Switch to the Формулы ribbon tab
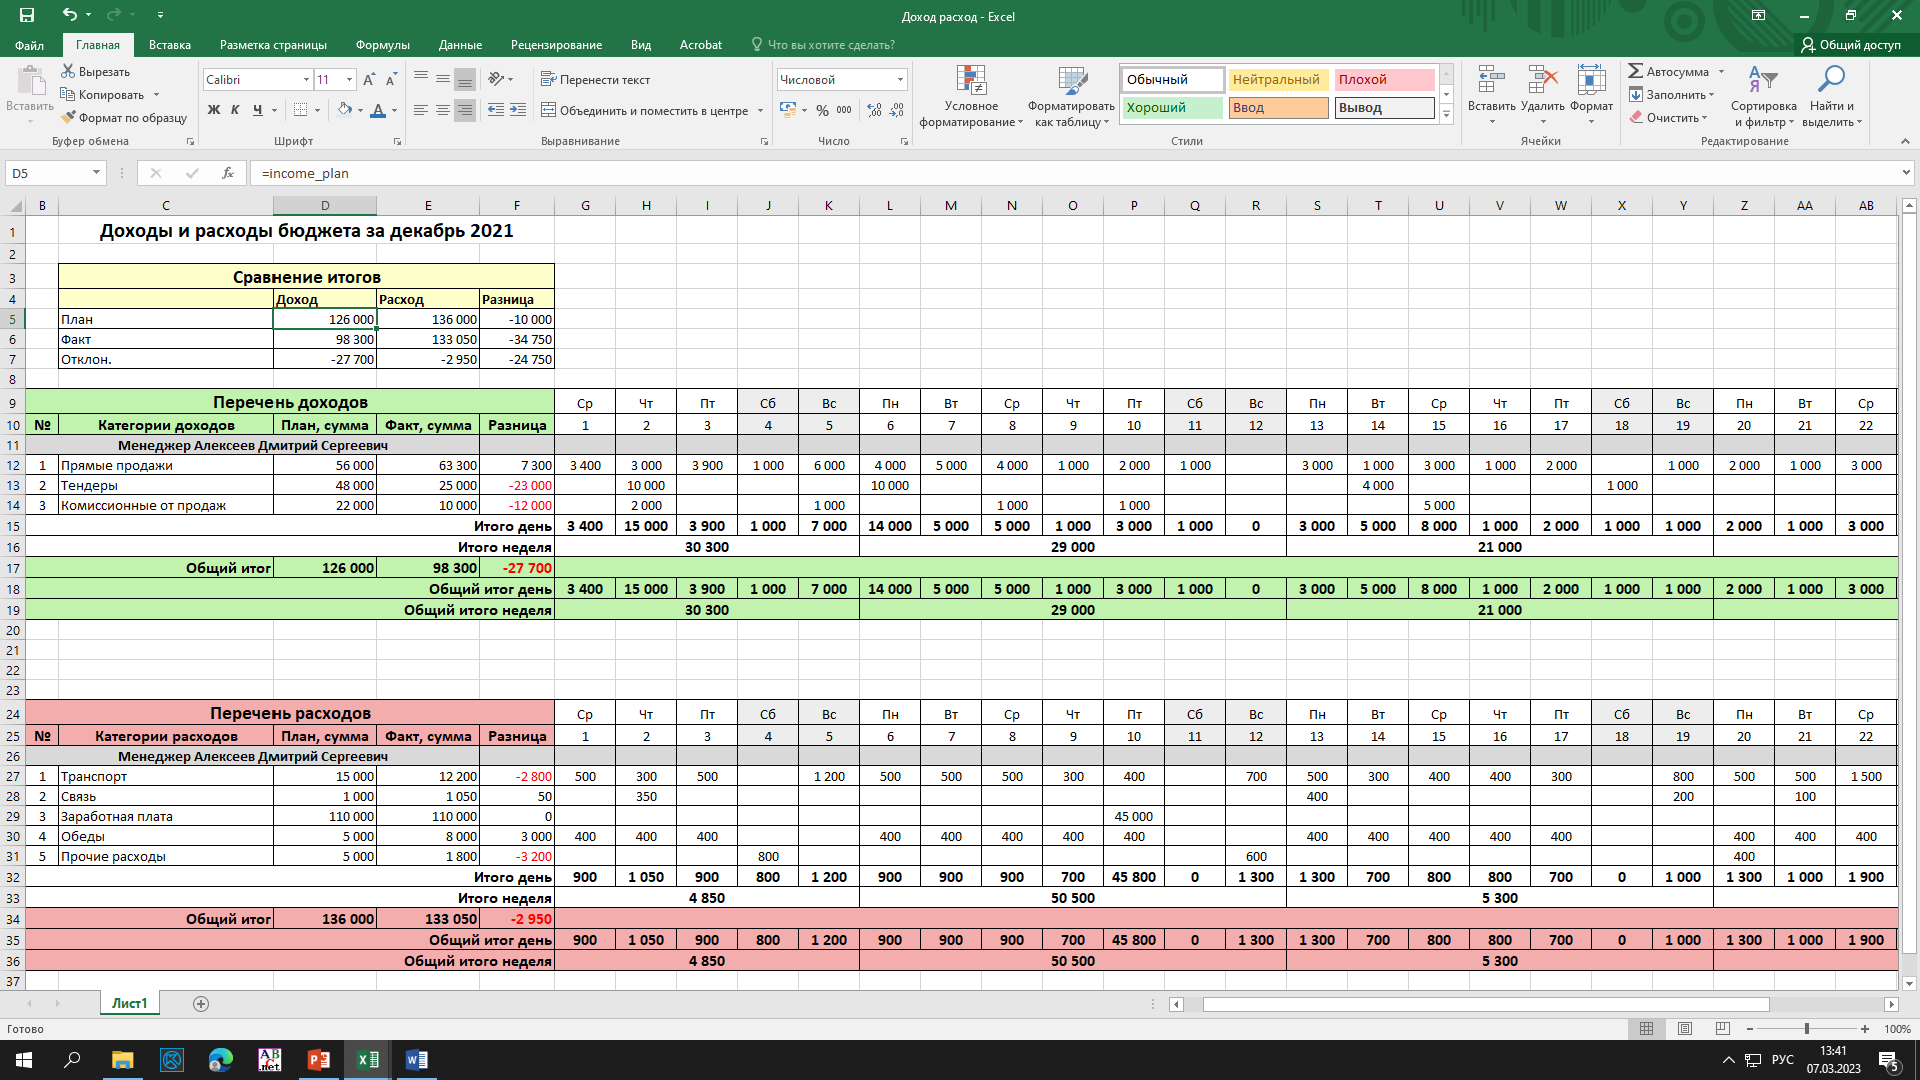The image size is (1920, 1080). tap(382, 45)
